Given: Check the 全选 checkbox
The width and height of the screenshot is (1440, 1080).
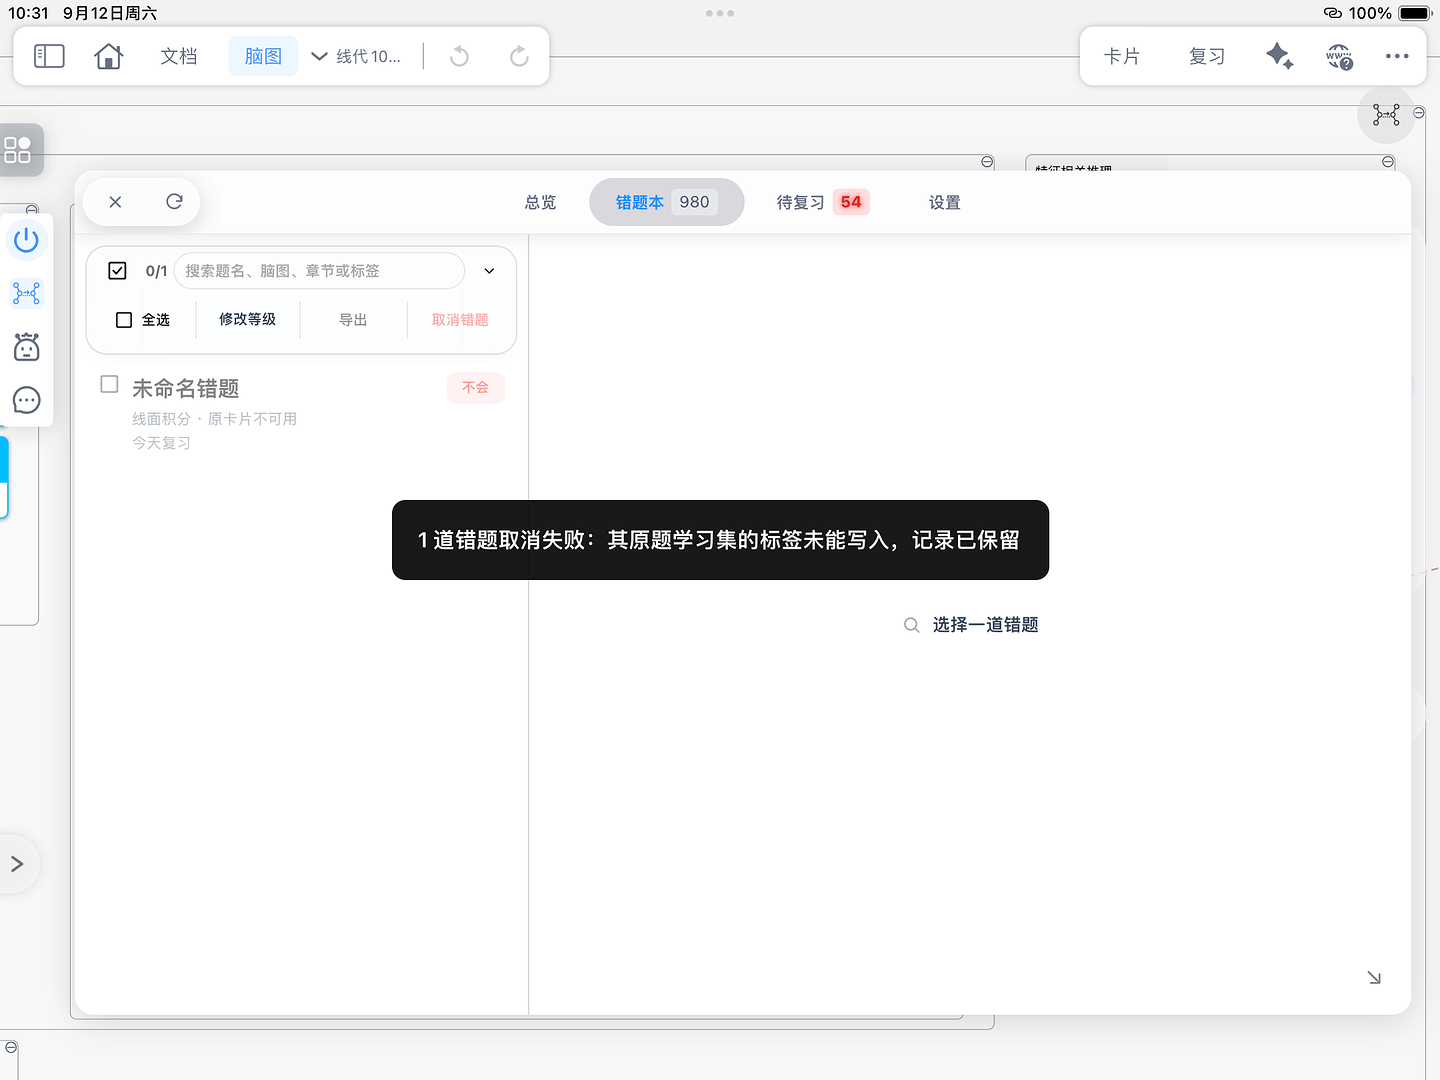Looking at the screenshot, I should click(x=124, y=320).
